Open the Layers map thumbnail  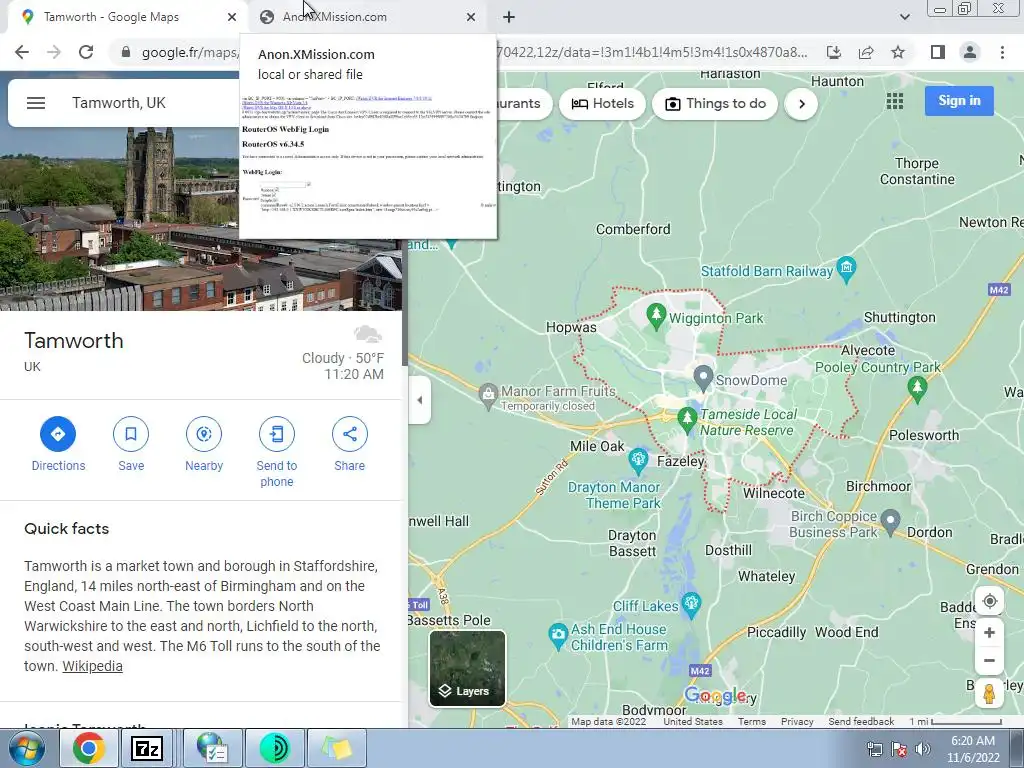[467, 668]
